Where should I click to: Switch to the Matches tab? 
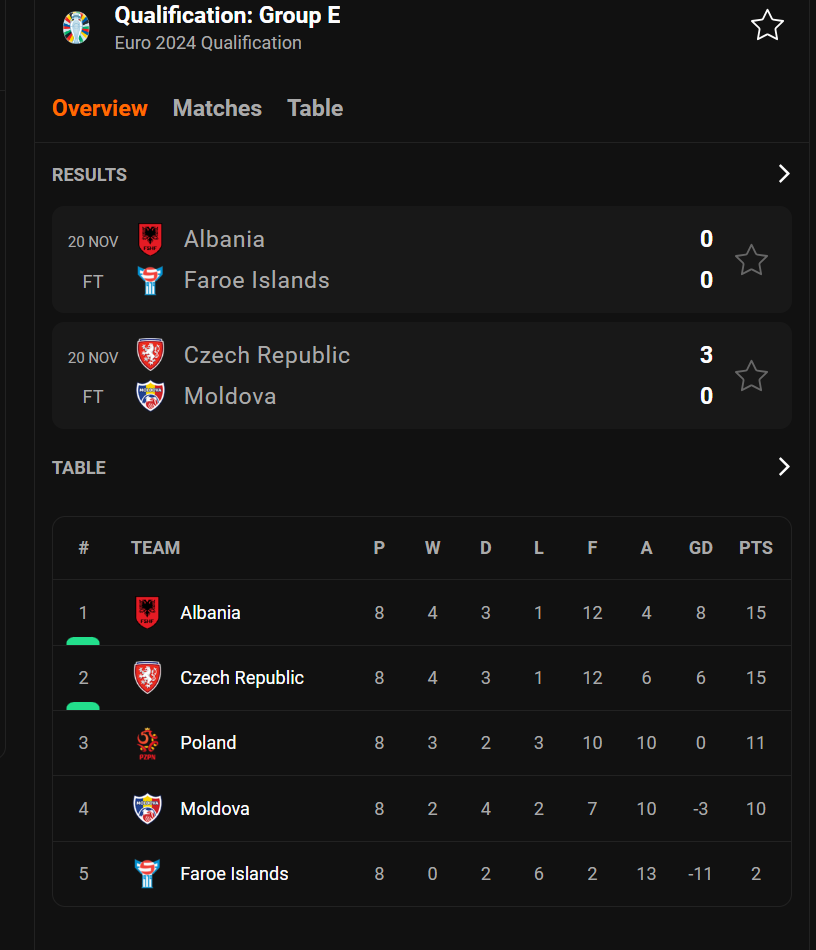pos(217,108)
